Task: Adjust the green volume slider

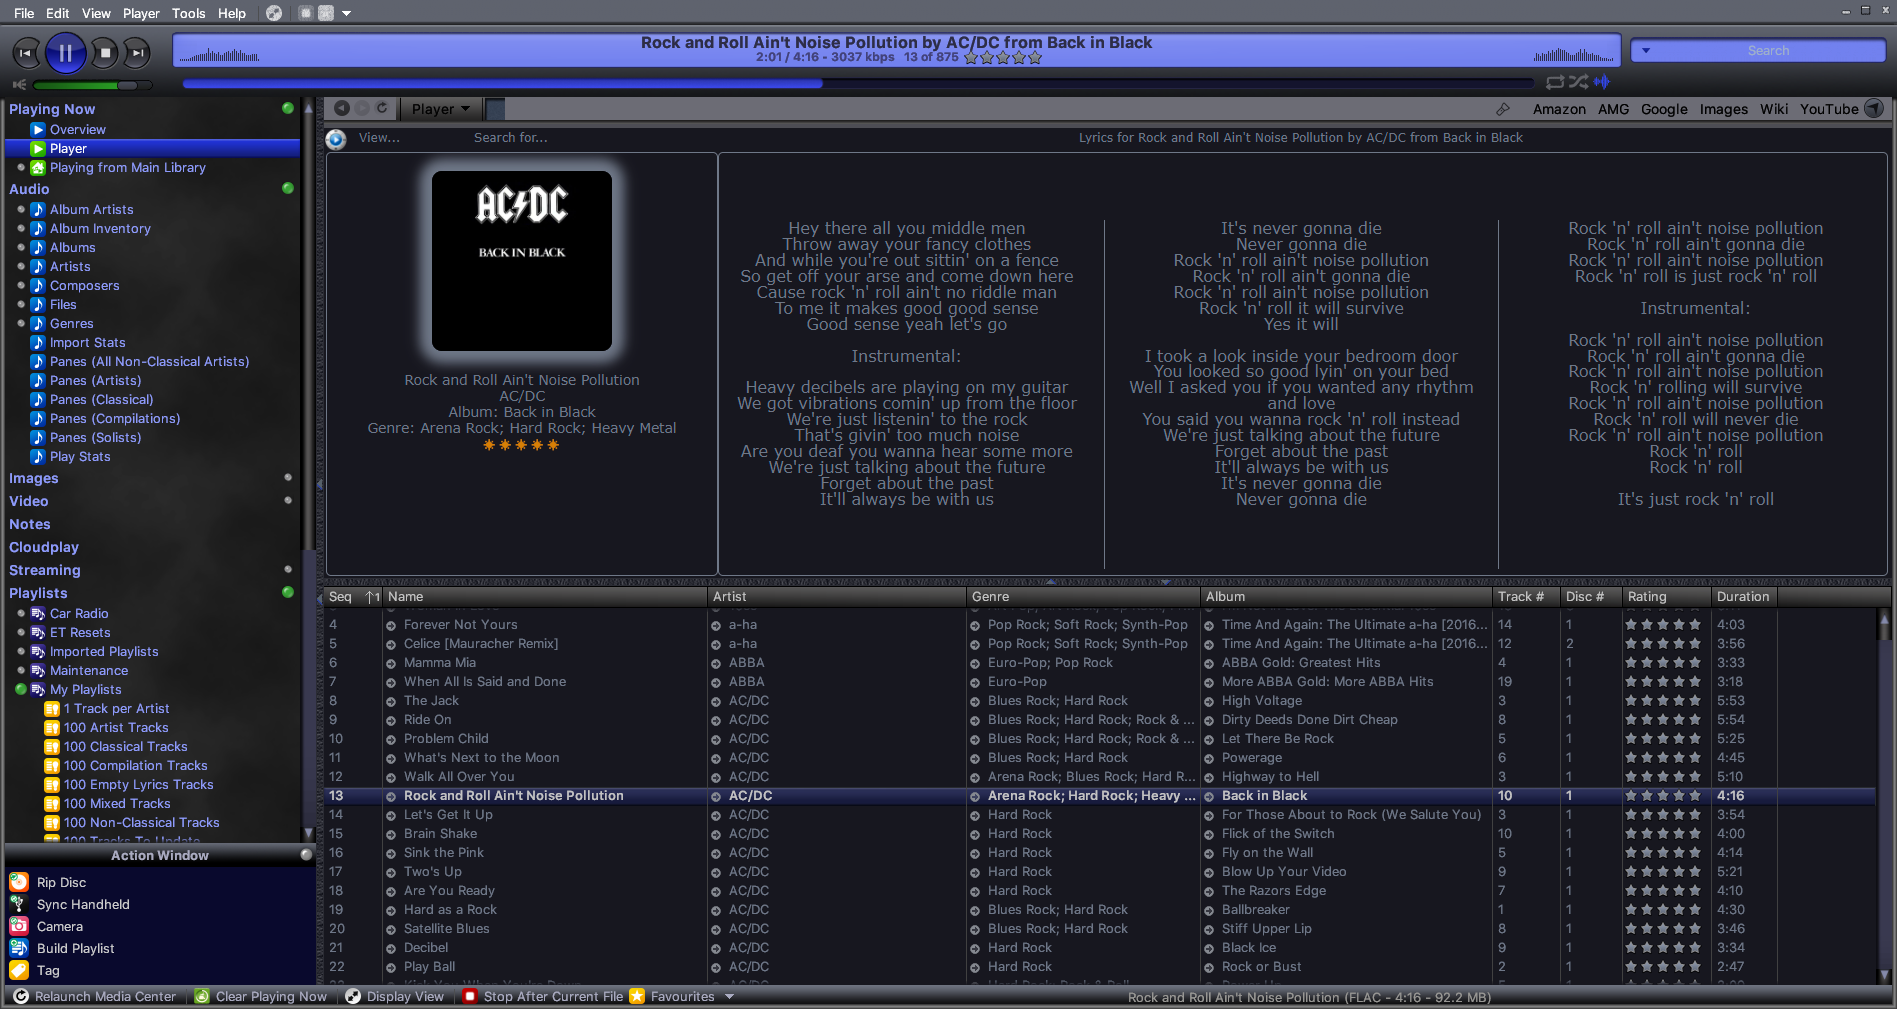Action: (92, 85)
